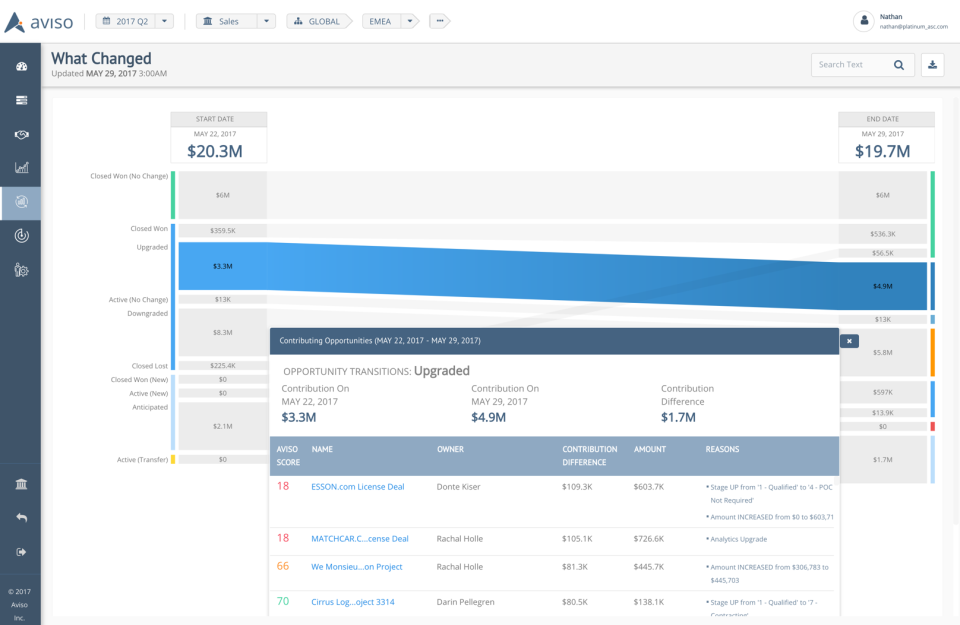Click the Contribution Difference column header

589,456
